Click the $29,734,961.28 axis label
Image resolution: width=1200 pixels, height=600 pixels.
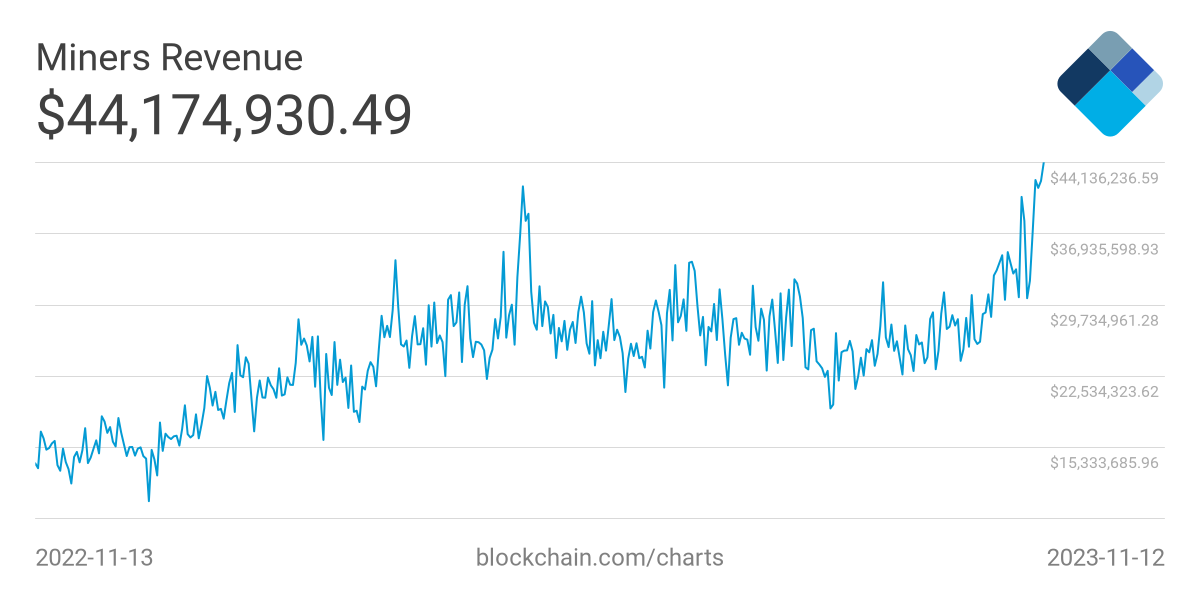pos(1104,320)
